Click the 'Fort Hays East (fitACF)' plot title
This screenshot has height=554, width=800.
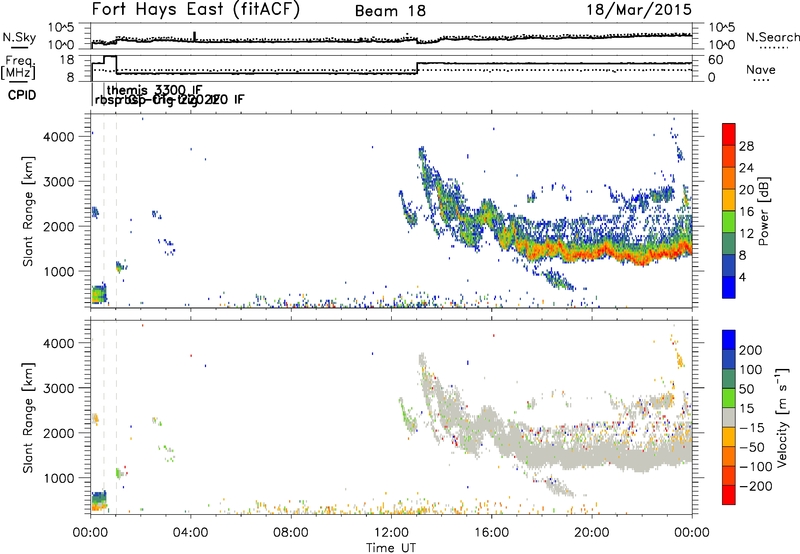coord(196,9)
